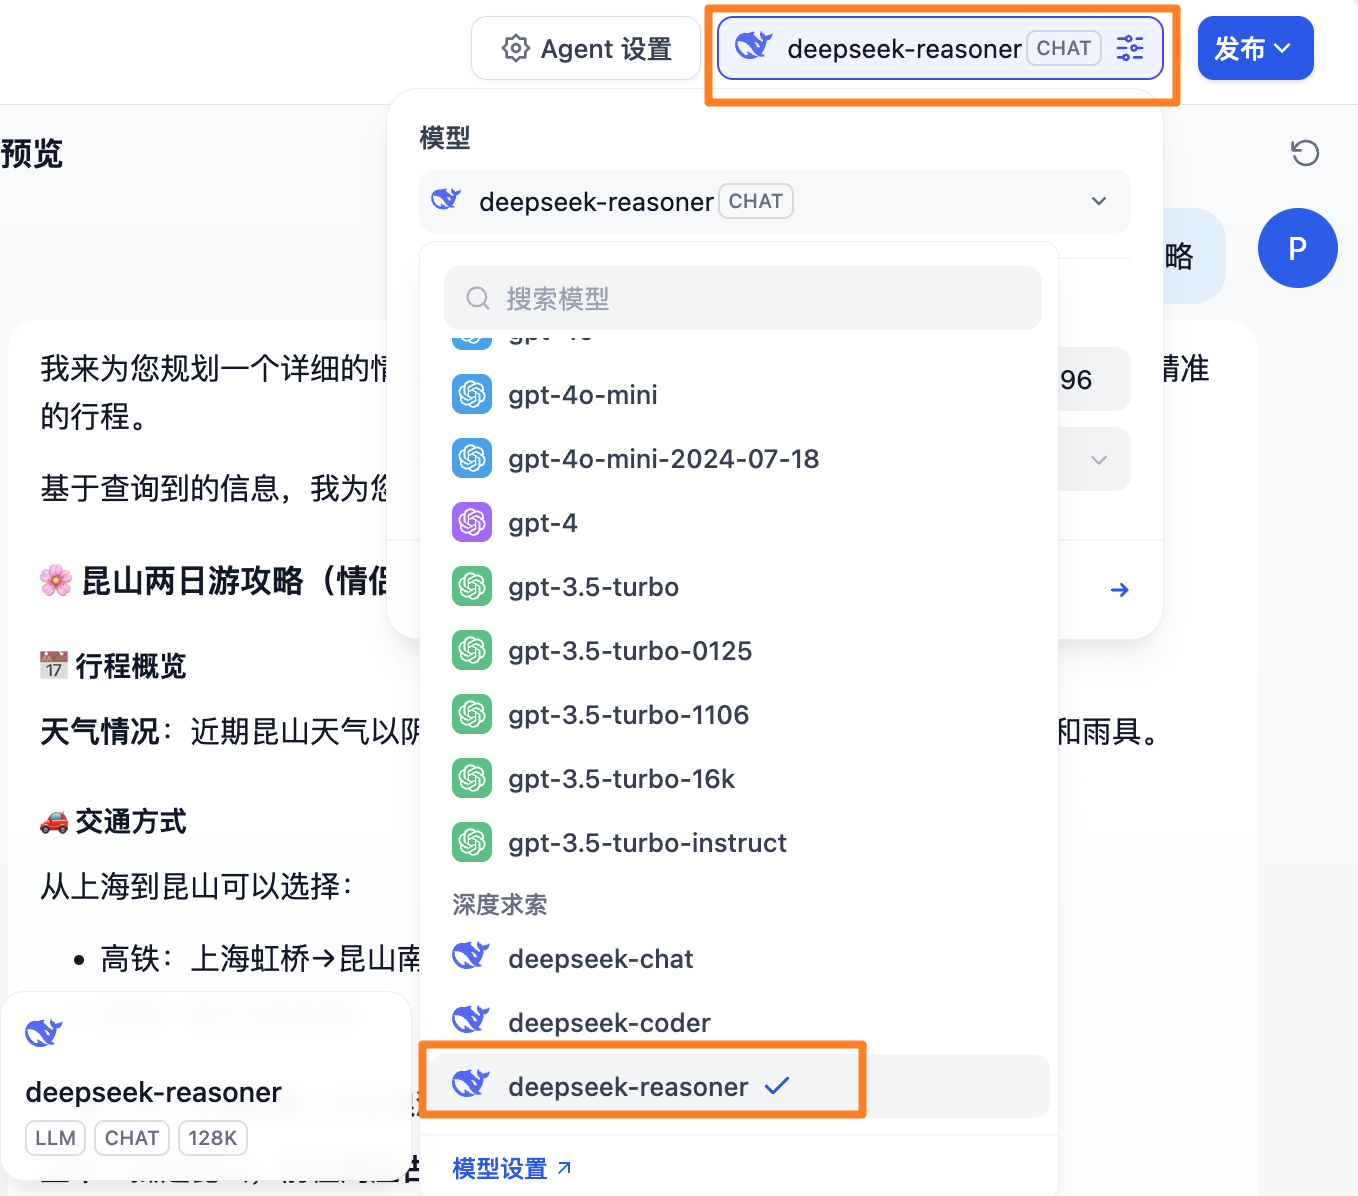
Task: Click the blue P user avatar
Action: [1297, 248]
